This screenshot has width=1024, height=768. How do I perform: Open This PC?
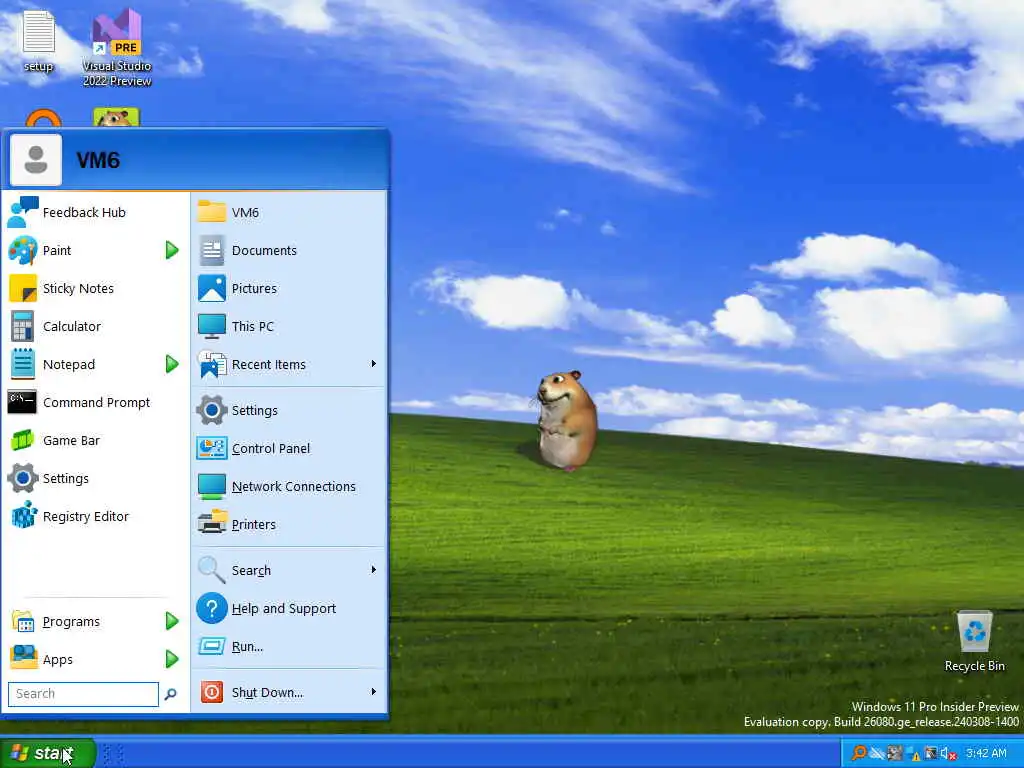(289, 326)
